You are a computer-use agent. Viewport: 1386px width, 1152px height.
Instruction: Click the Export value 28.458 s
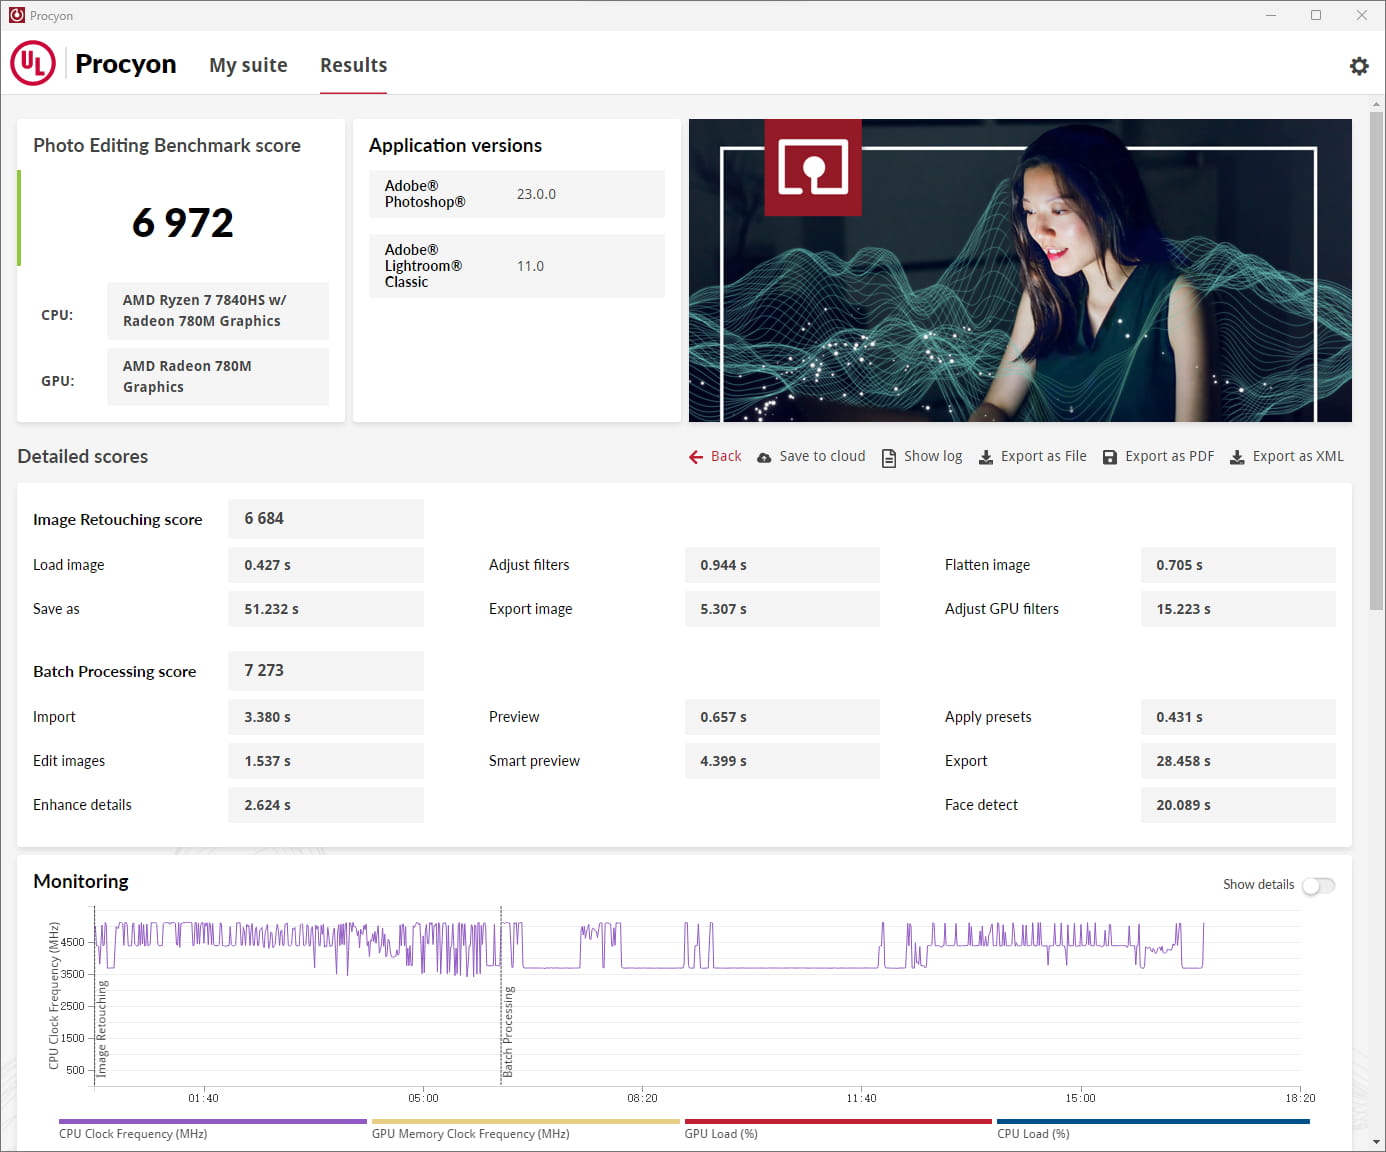(1238, 761)
